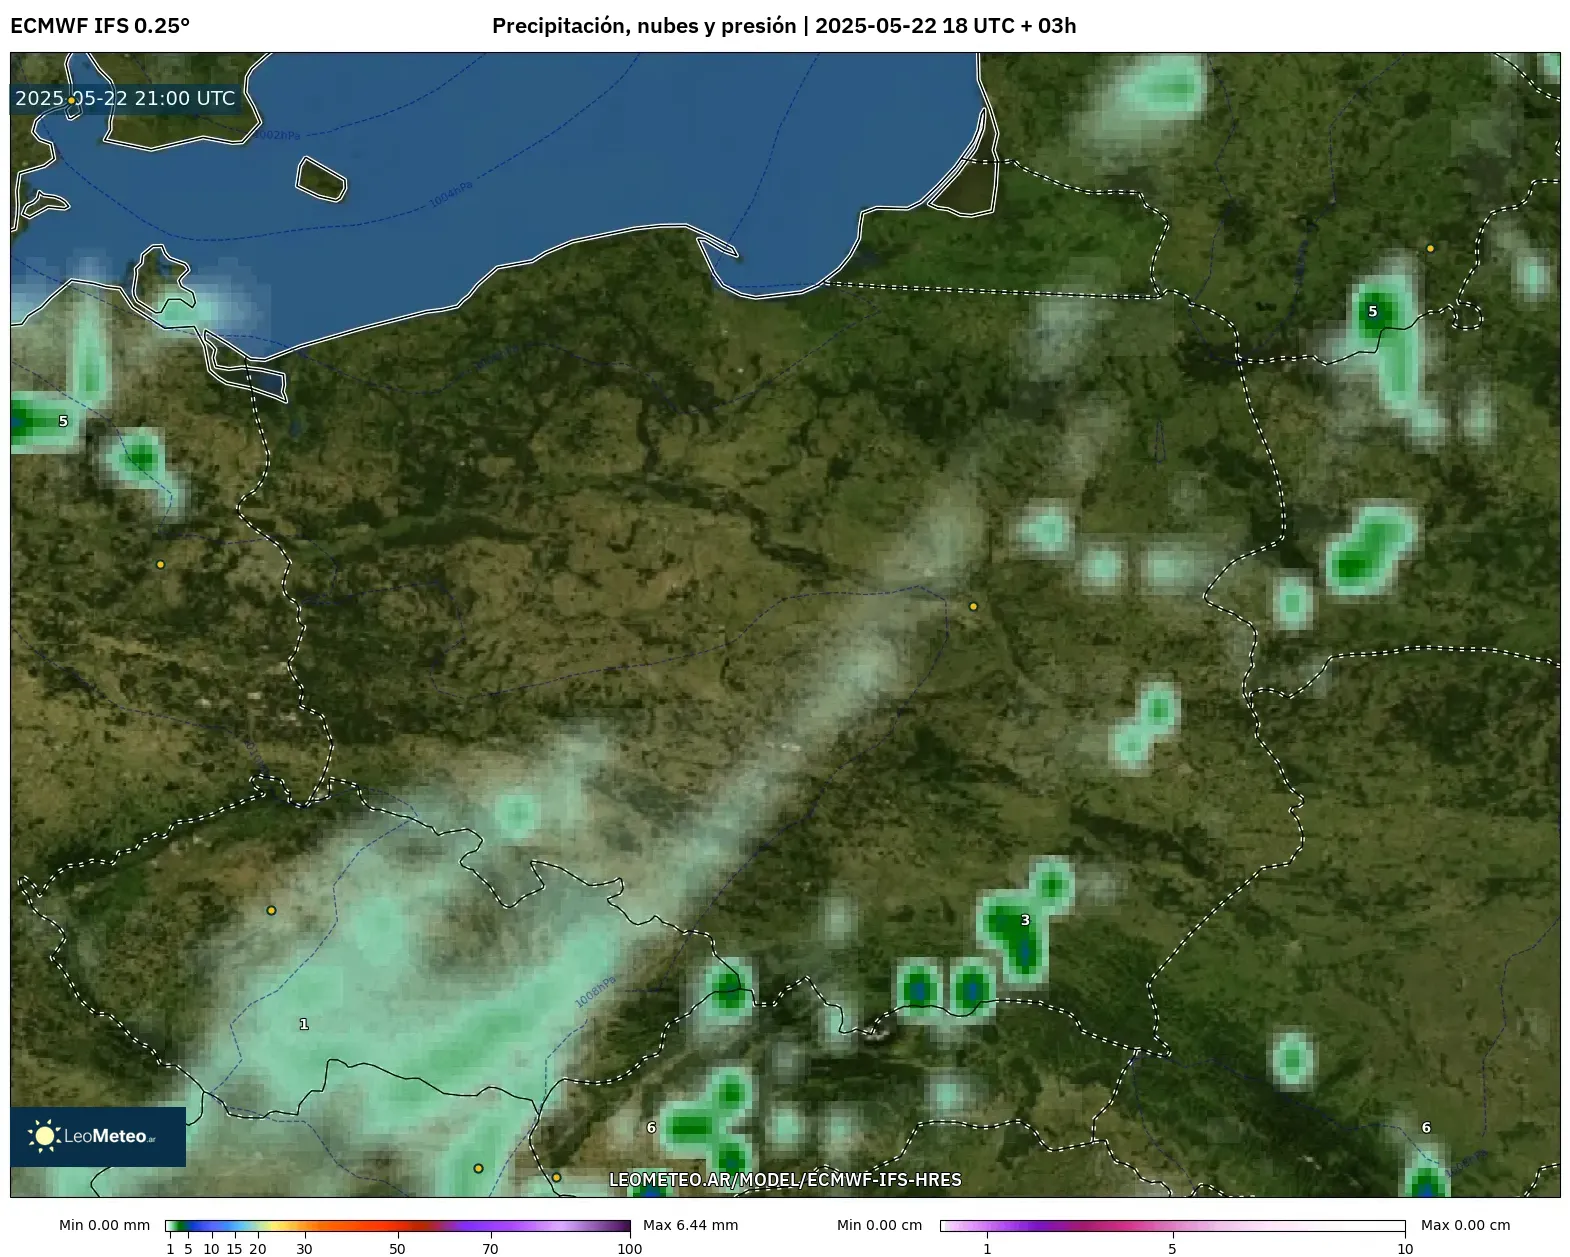
Task: Click the '20' tick on precipitation scale
Action: (x=258, y=1248)
